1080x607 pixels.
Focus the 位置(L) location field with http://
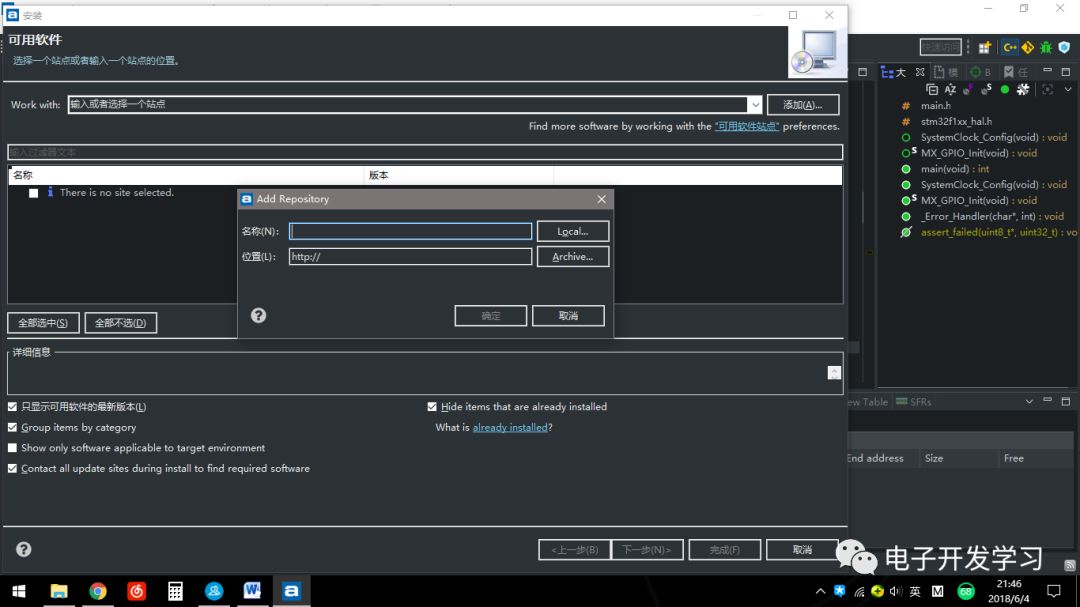[411, 256]
